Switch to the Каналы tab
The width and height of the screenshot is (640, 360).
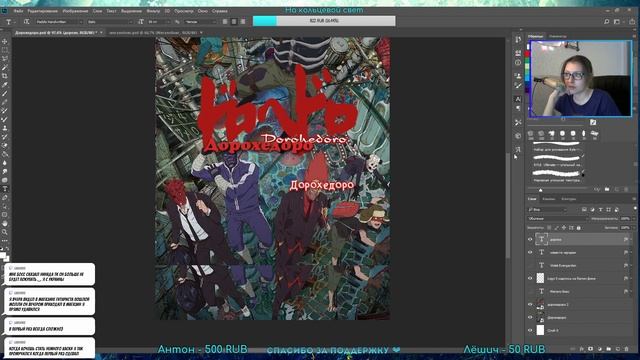[x=548, y=199]
